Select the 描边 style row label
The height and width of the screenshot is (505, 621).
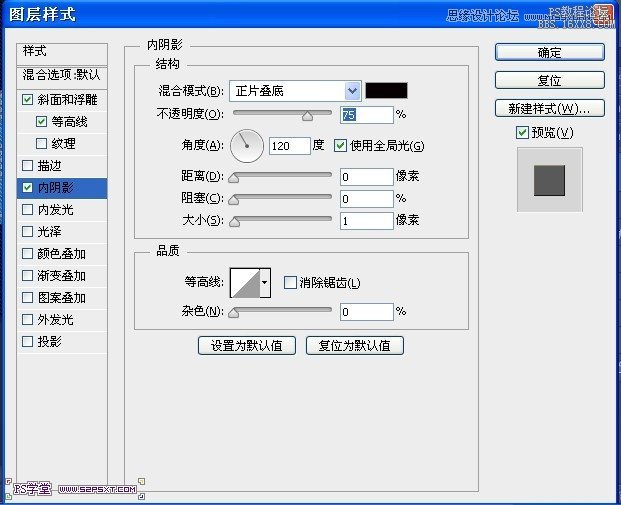coord(50,166)
